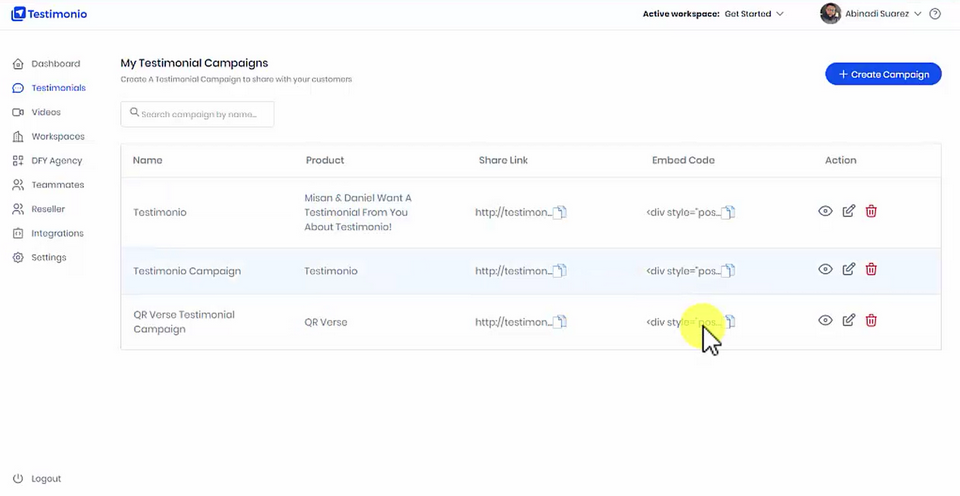Click the Embed Code column header
Image resolution: width=960 pixels, height=496 pixels.
pos(683,160)
